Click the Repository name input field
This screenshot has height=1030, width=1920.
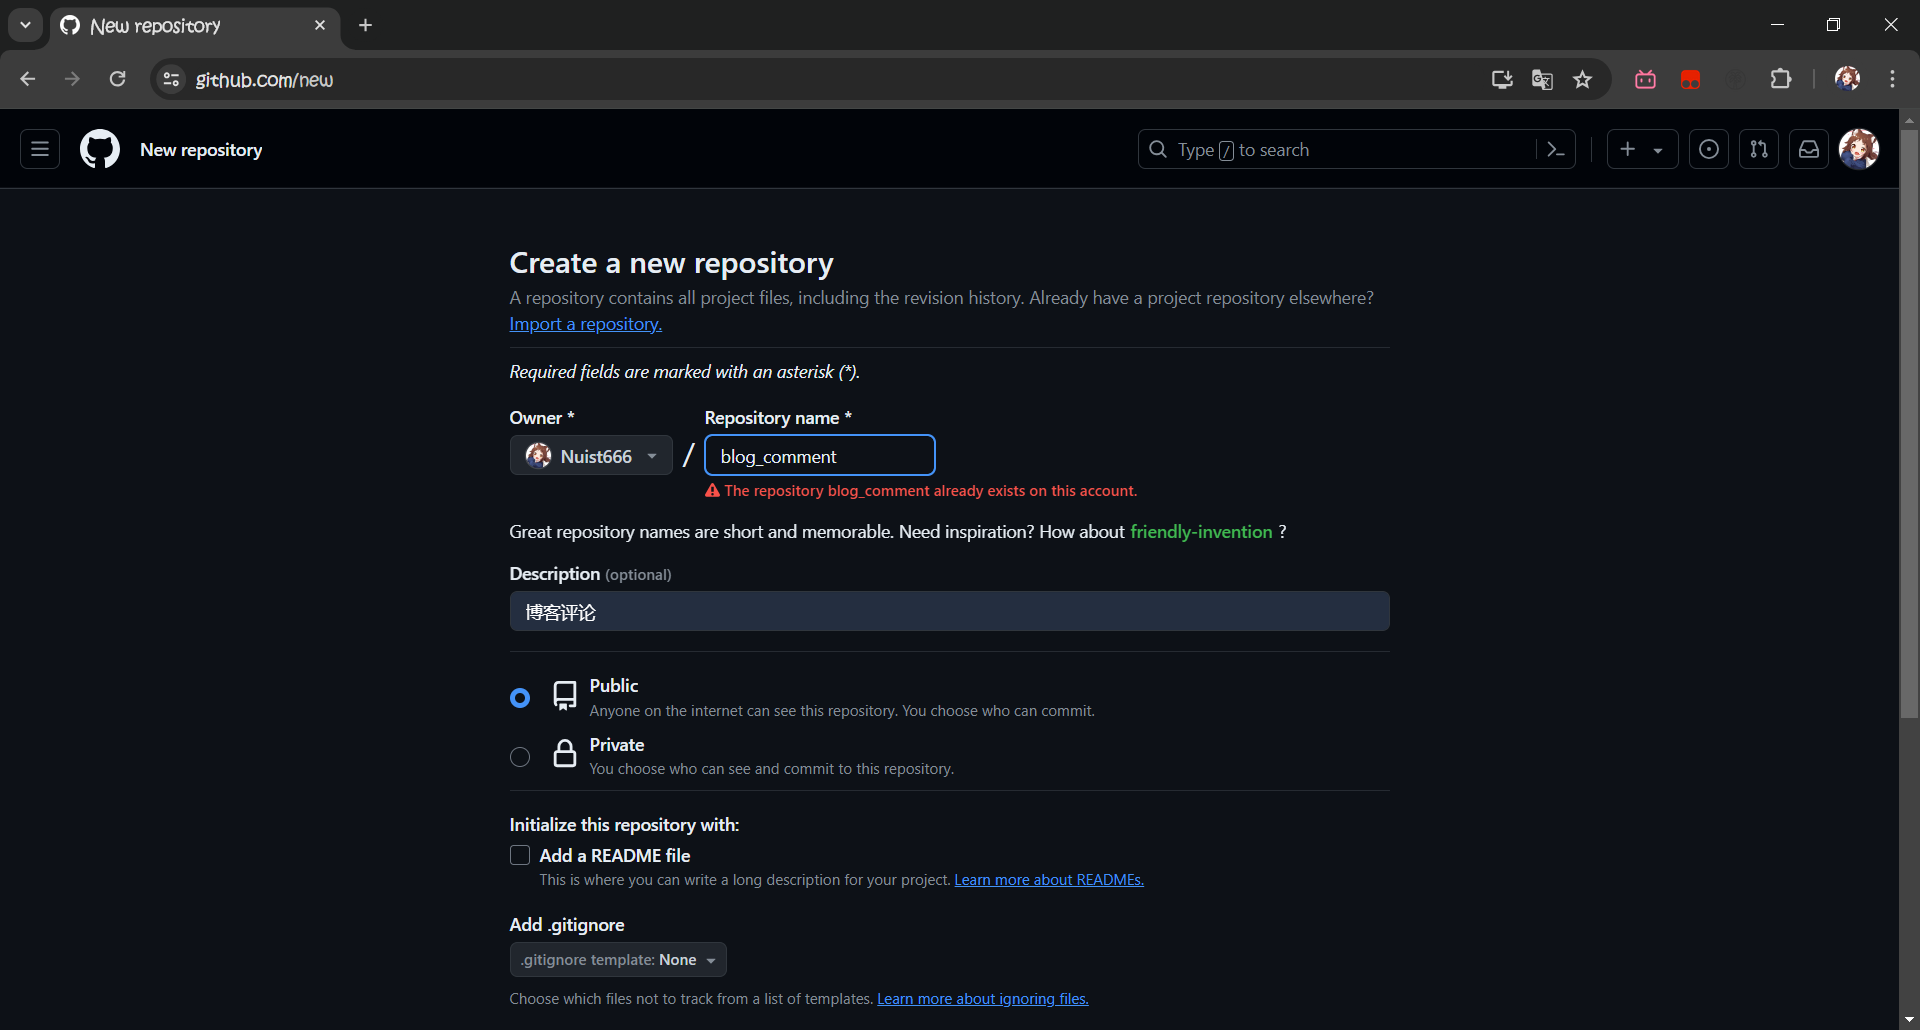(x=820, y=456)
